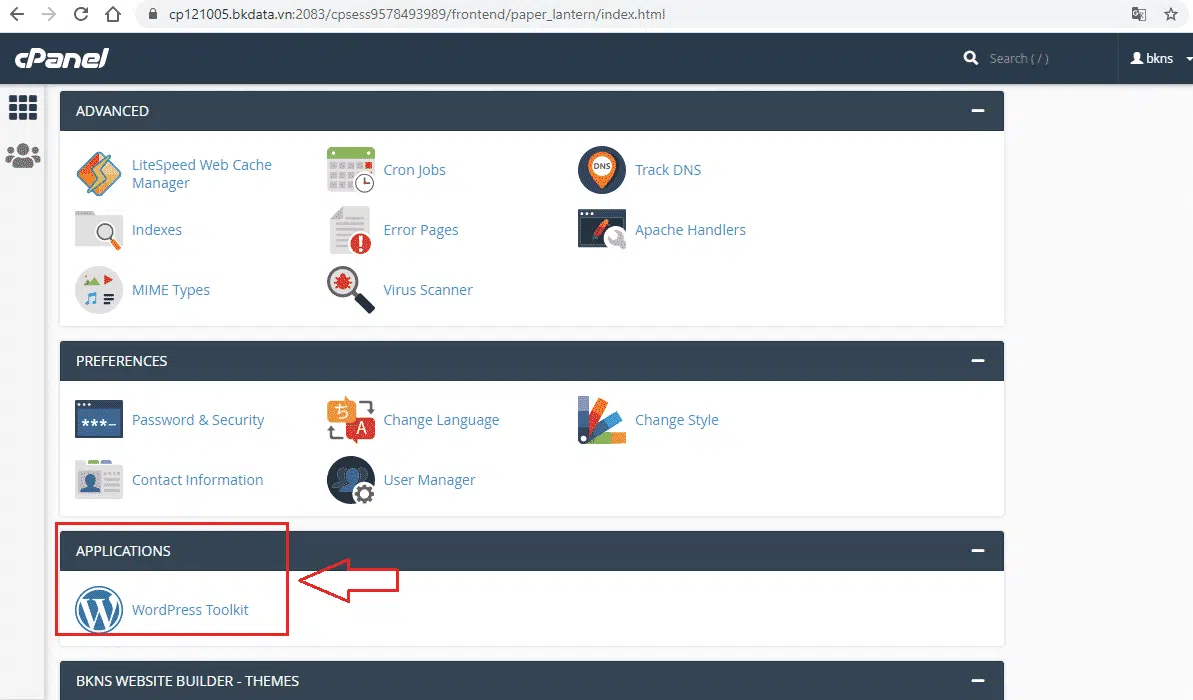Click the Virus Scanner bug icon
1193x700 pixels.
(x=350, y=290)
